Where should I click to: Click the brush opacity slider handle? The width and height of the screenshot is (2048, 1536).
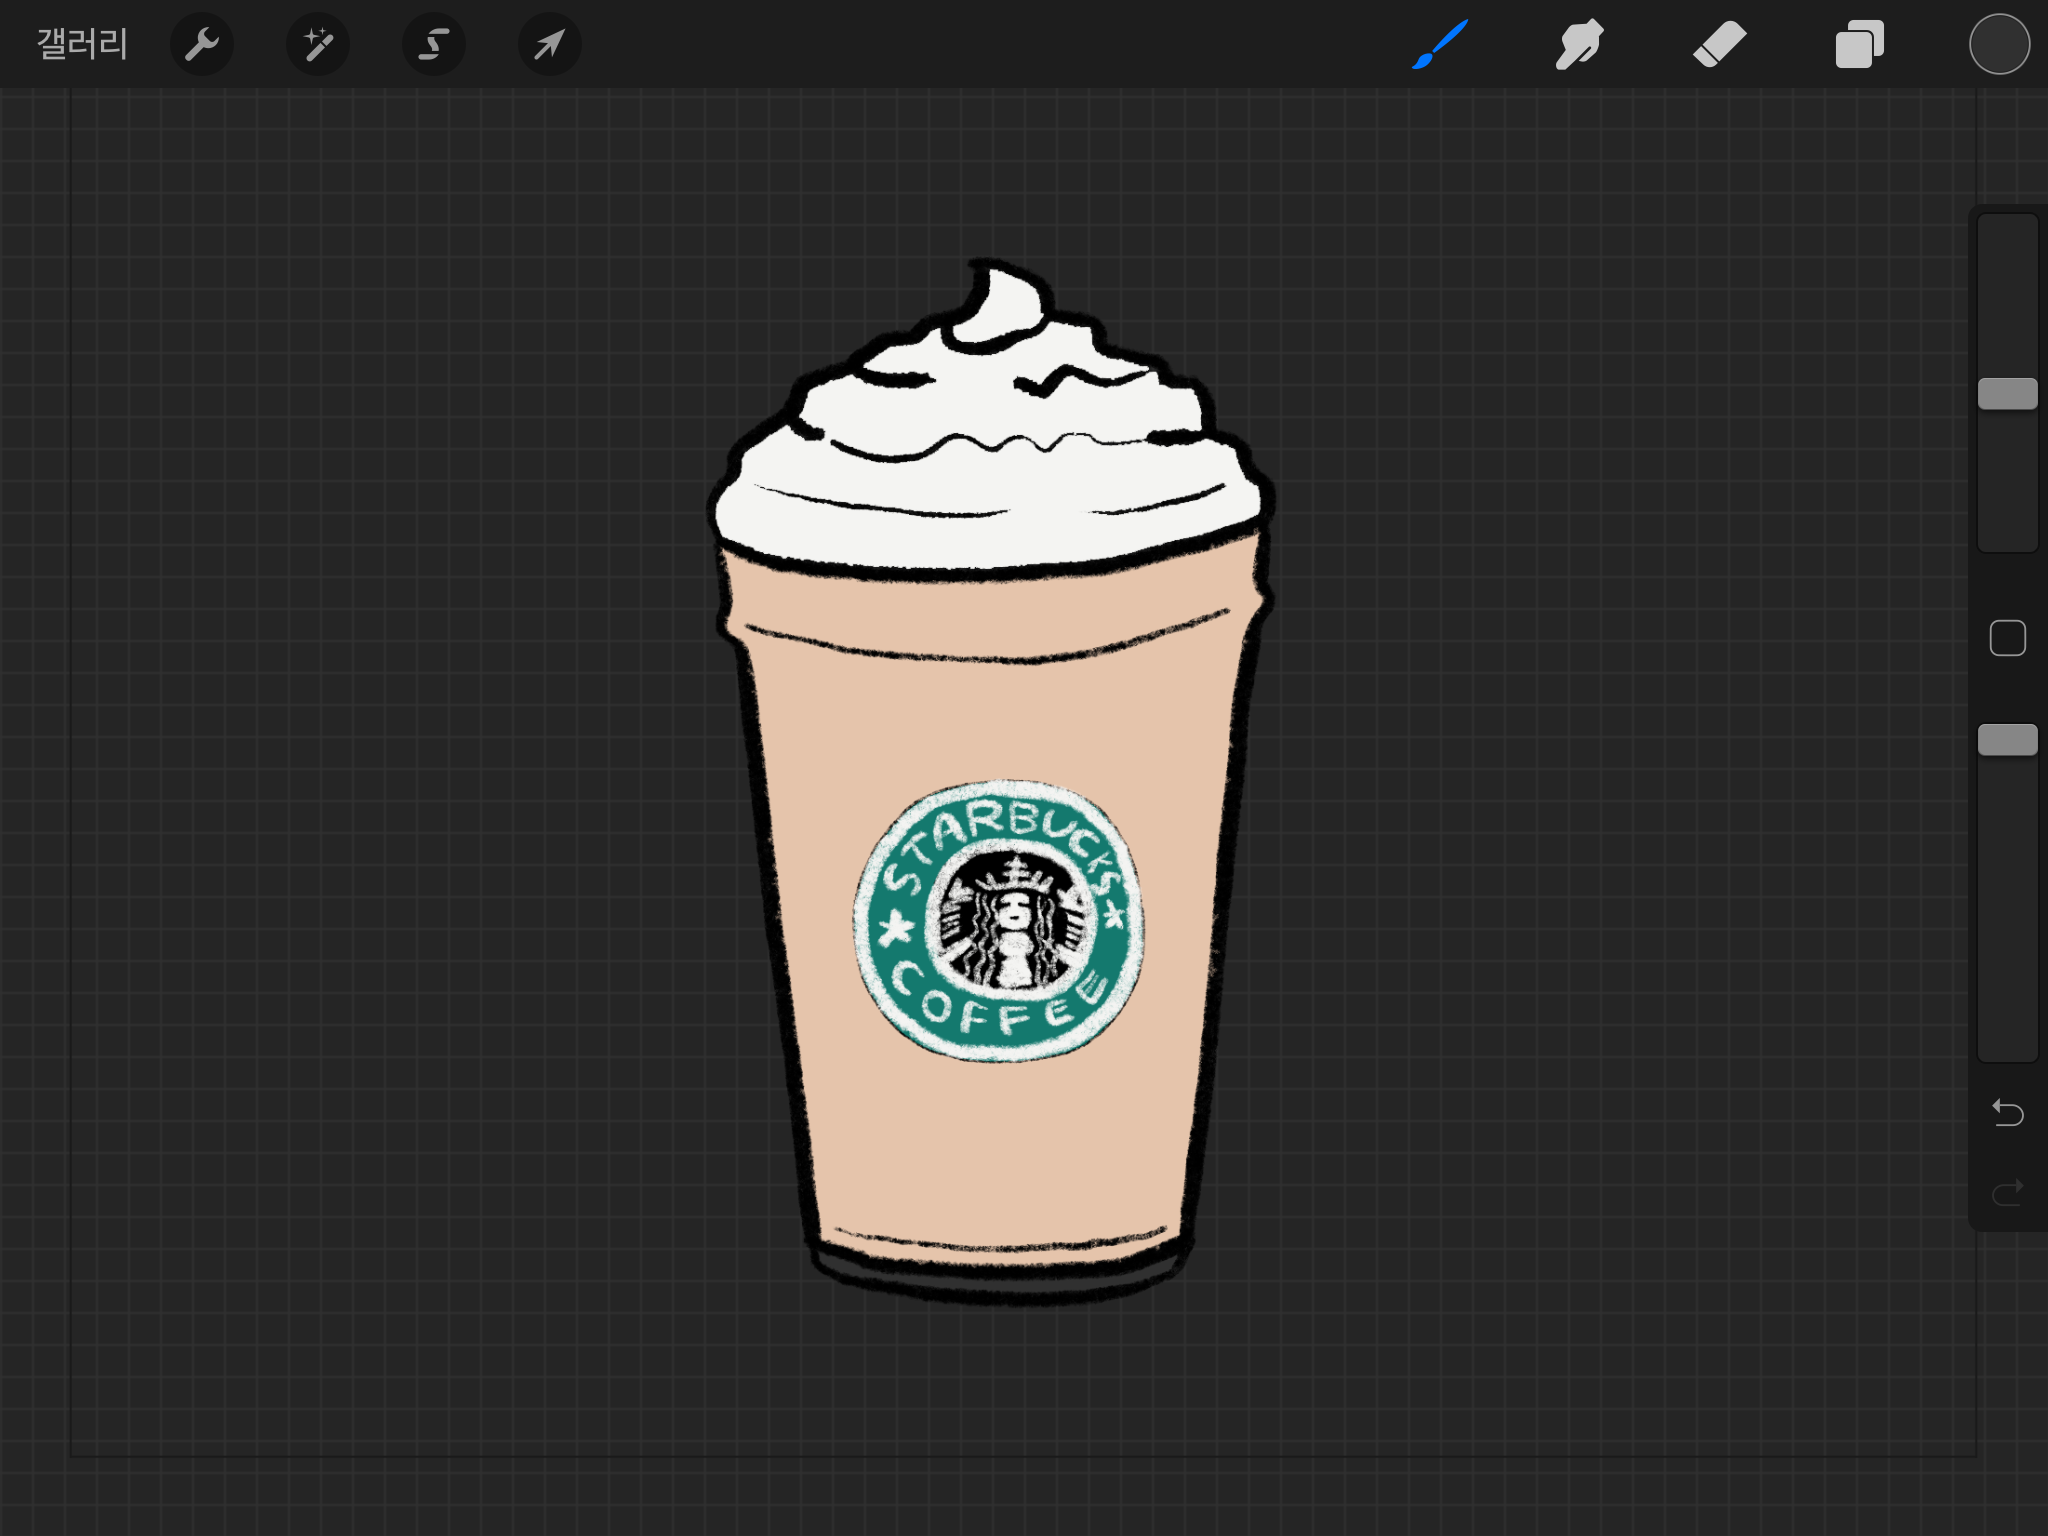(x=2007, y=740)
